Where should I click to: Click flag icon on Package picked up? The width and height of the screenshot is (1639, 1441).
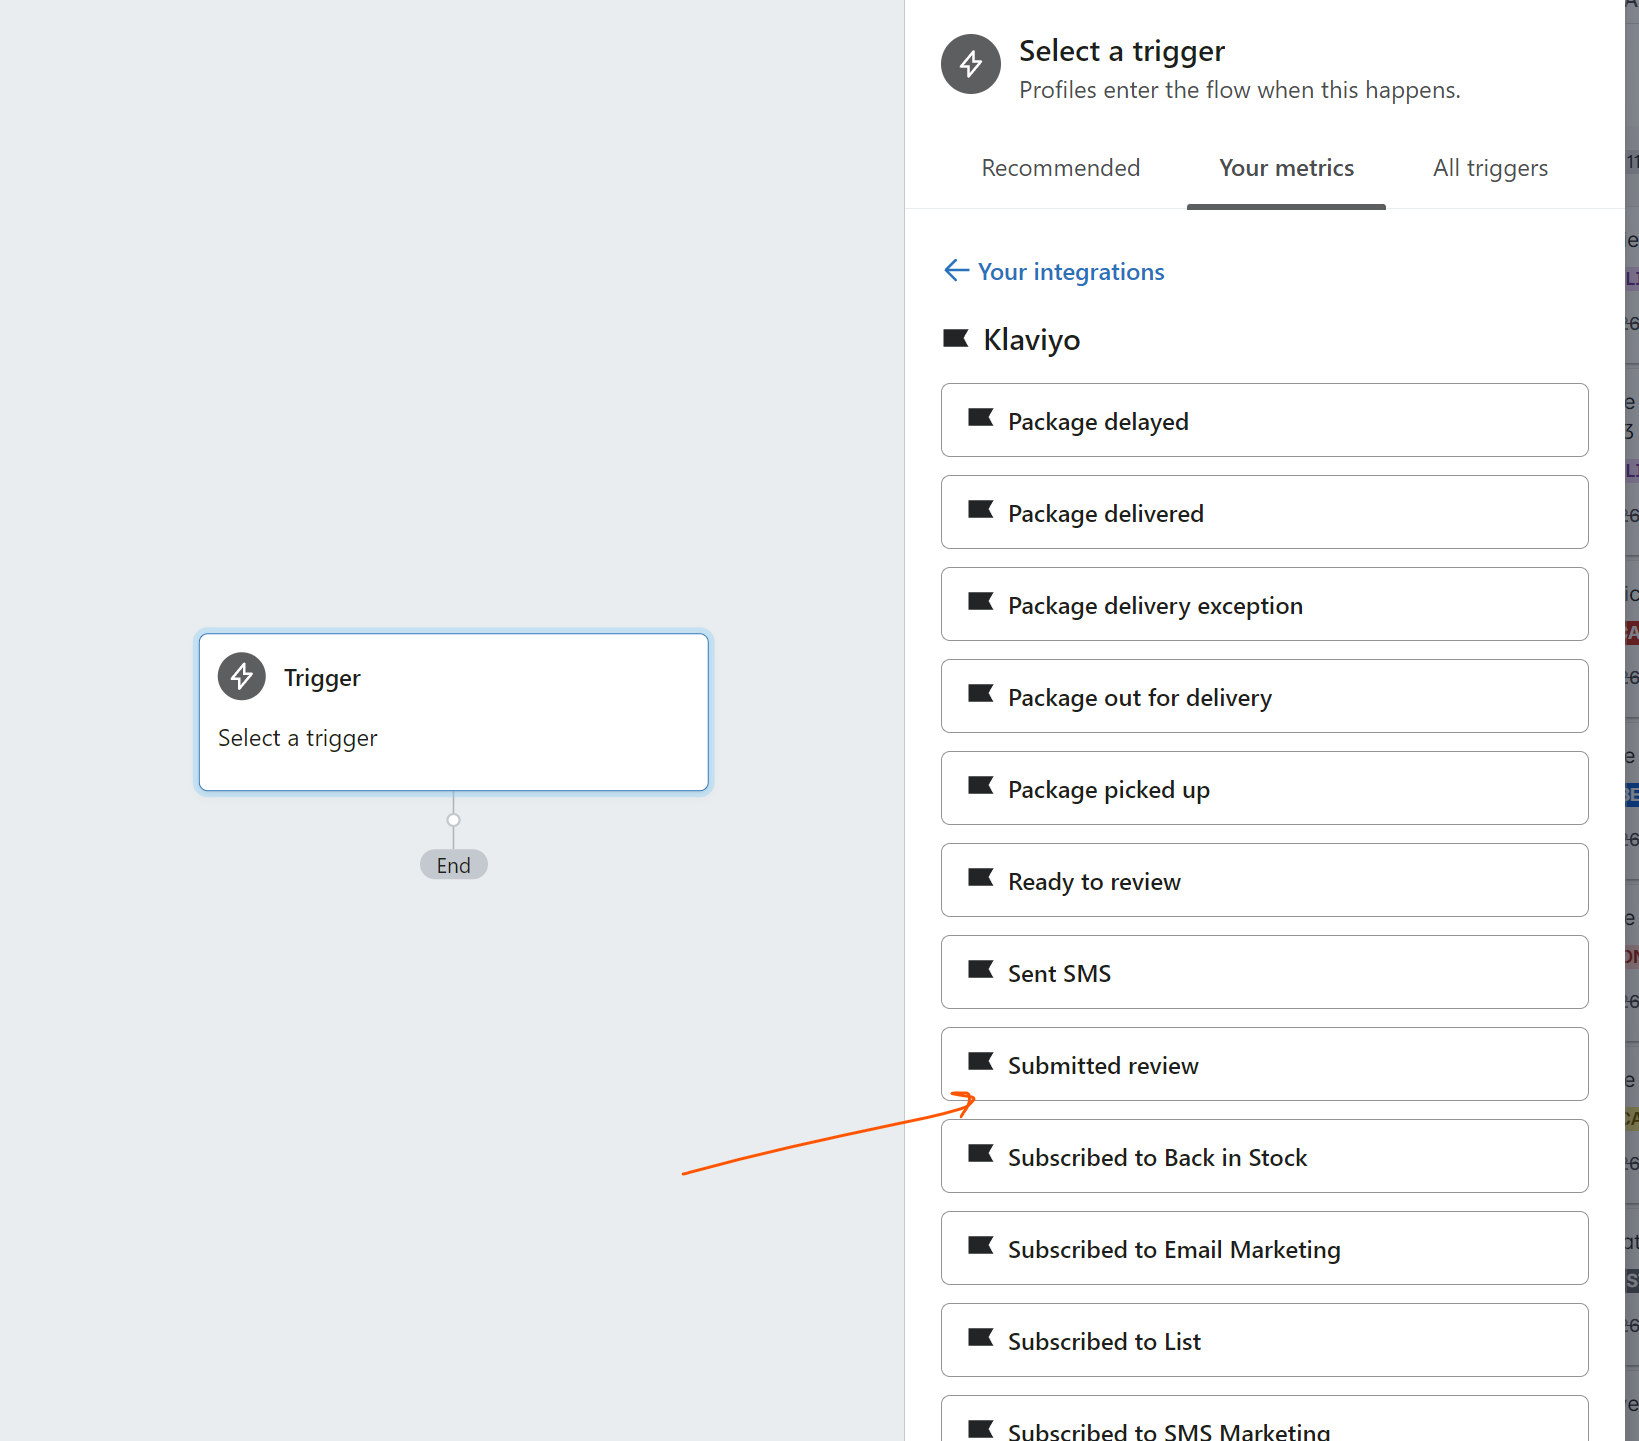pyautogui.click(x=980, y=785)
